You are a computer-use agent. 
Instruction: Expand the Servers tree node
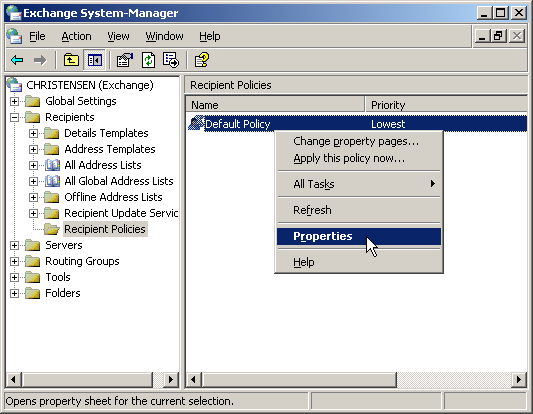pos(14,245)
